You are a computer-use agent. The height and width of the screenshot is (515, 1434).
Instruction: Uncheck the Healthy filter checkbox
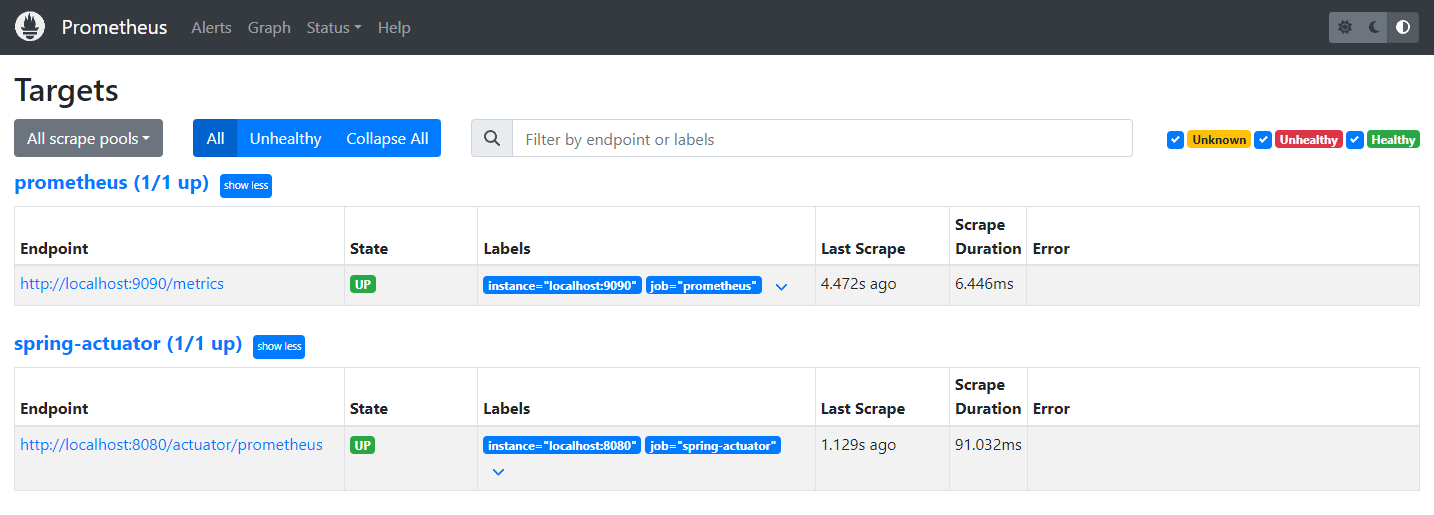1355,140
